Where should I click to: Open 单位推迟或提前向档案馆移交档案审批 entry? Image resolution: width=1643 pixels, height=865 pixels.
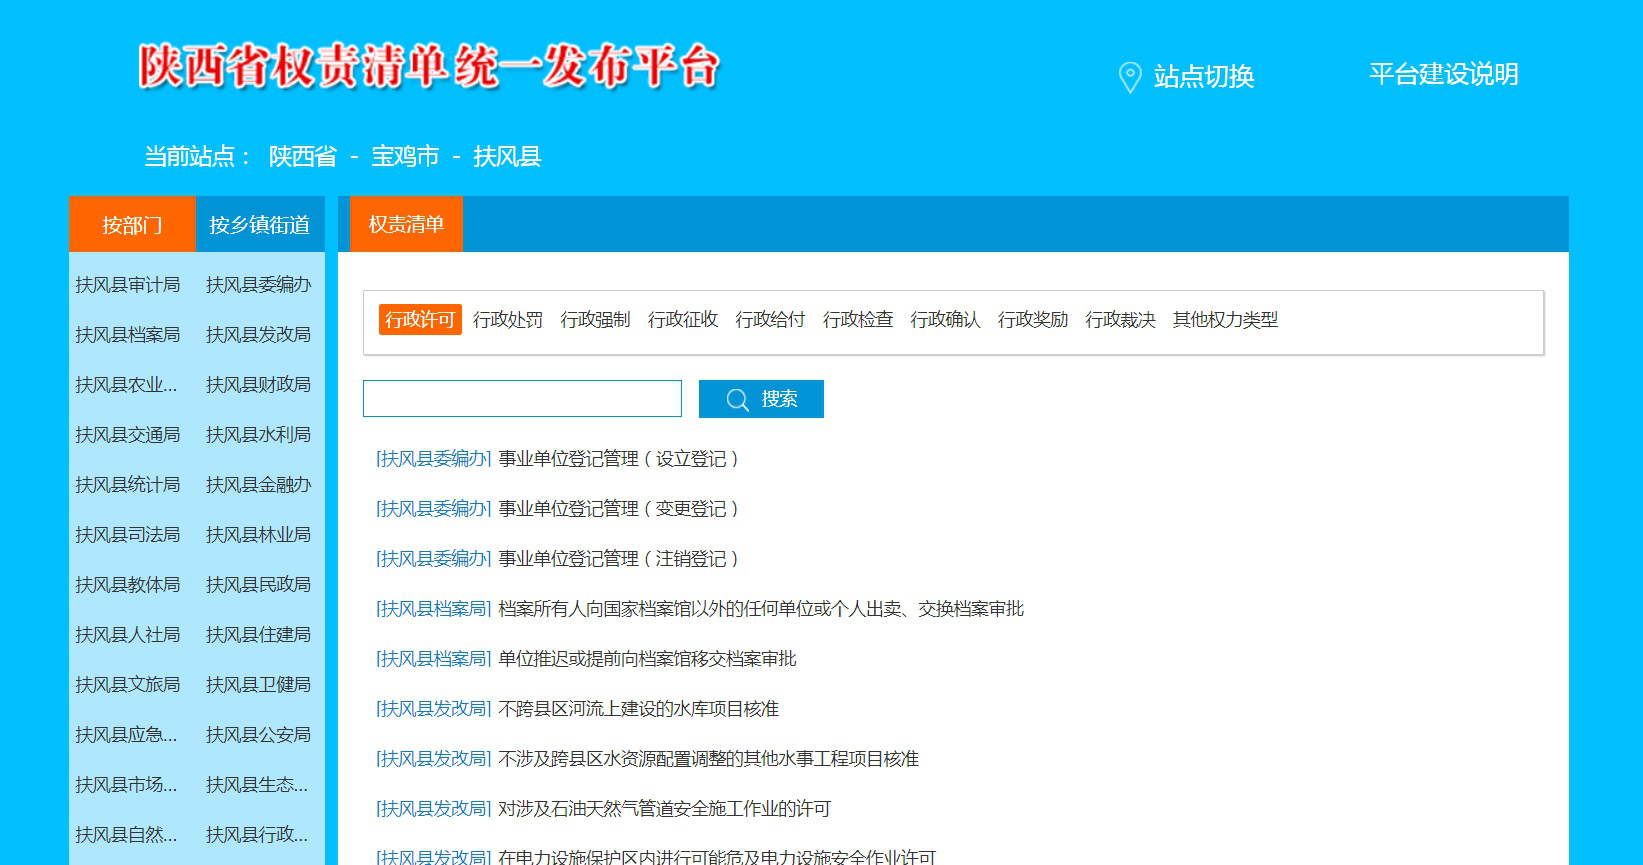[x=647, y=659]
